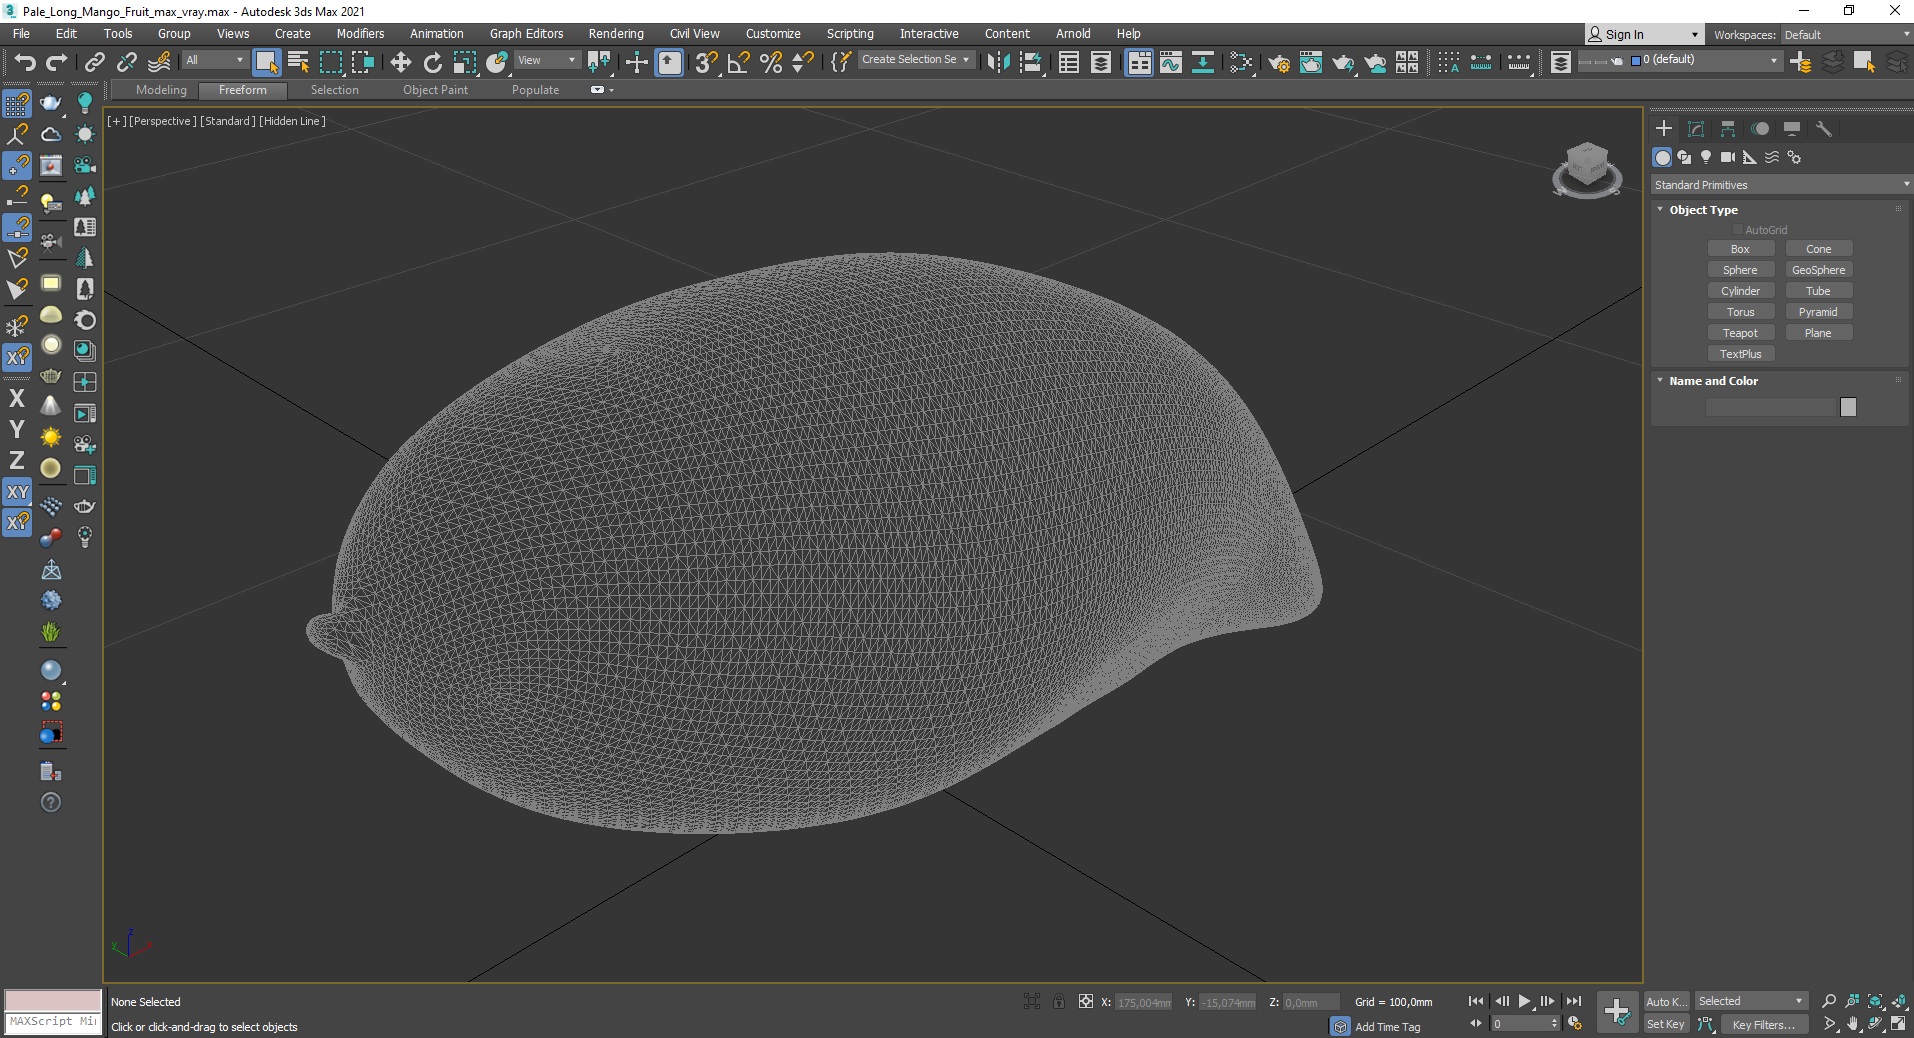Toggle Auto Key mode

(1666, 1001)
